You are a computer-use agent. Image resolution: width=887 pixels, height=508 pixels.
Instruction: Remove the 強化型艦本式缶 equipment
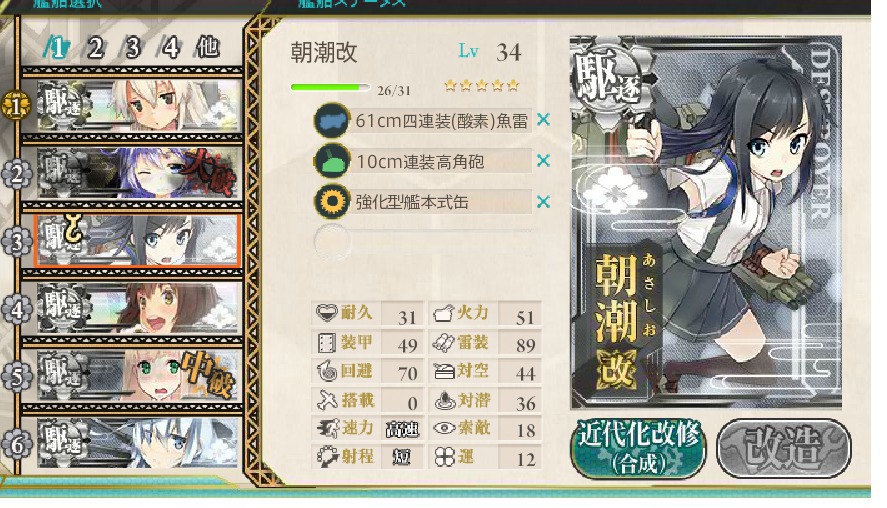click(x=543, y=202)
